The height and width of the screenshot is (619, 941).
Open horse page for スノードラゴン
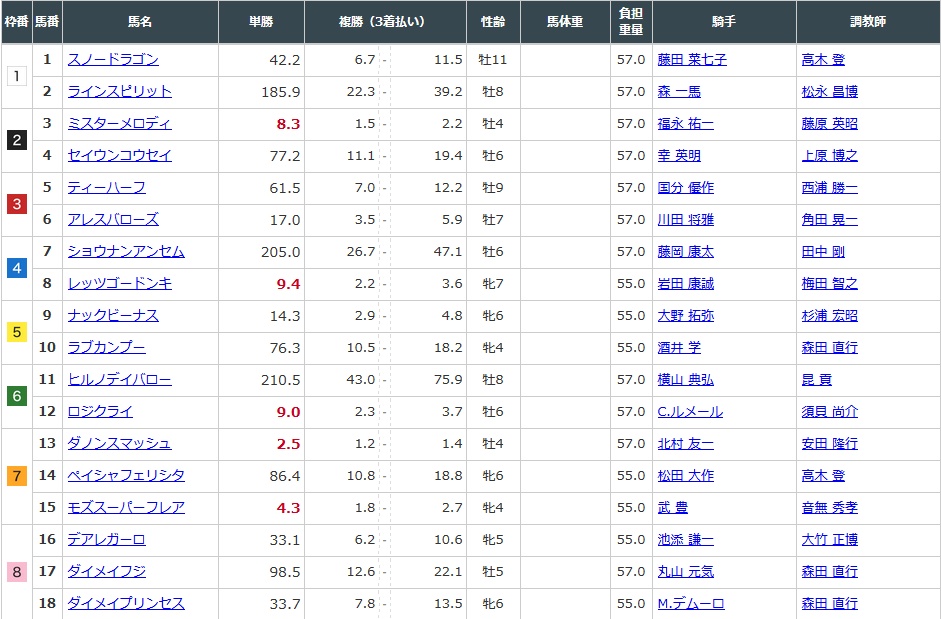point(112,60)
